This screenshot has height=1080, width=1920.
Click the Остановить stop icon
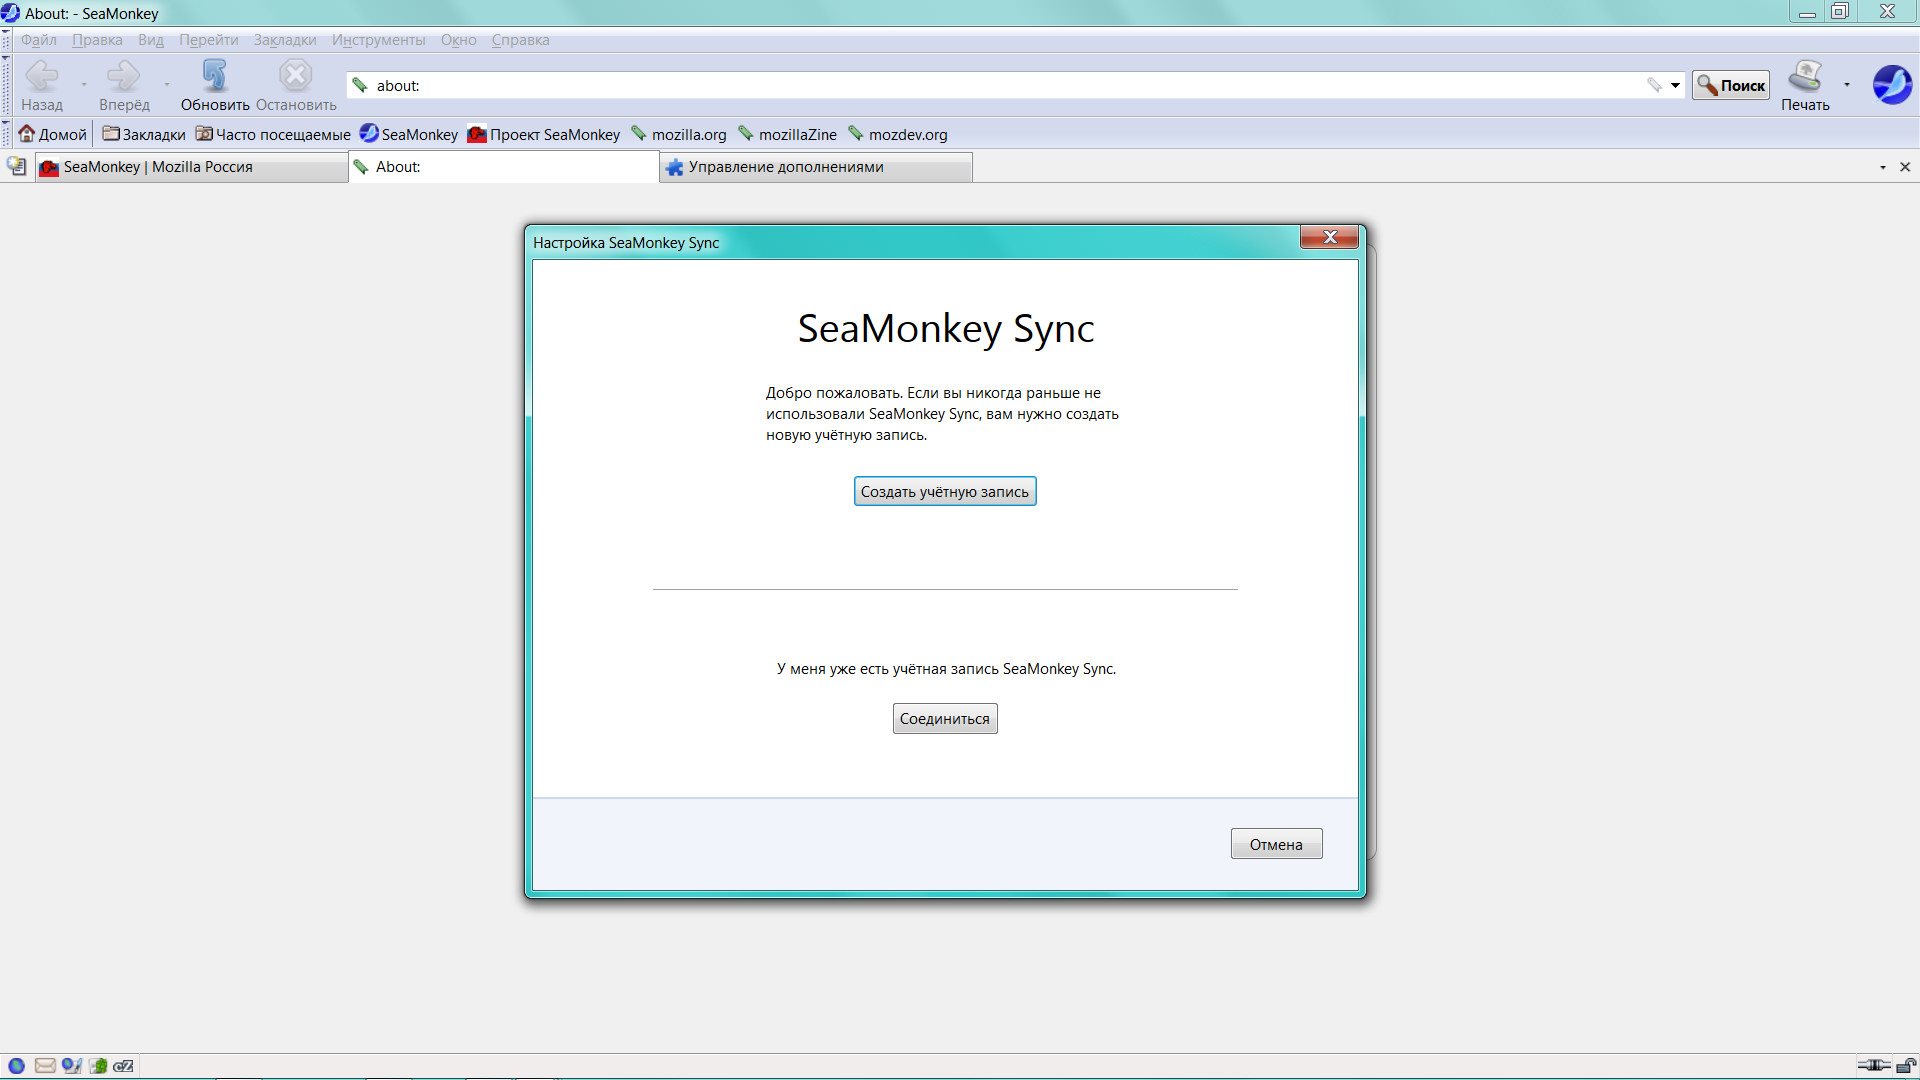[296, 76]
